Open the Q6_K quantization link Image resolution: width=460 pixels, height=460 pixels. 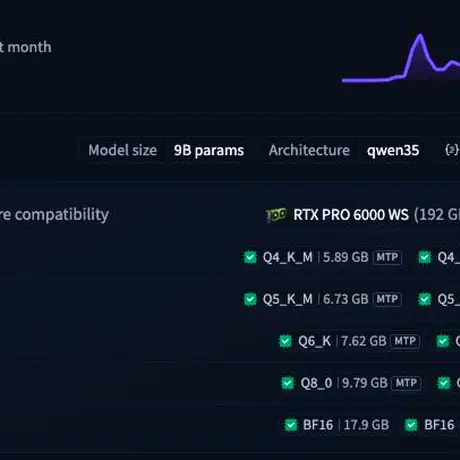315,341
